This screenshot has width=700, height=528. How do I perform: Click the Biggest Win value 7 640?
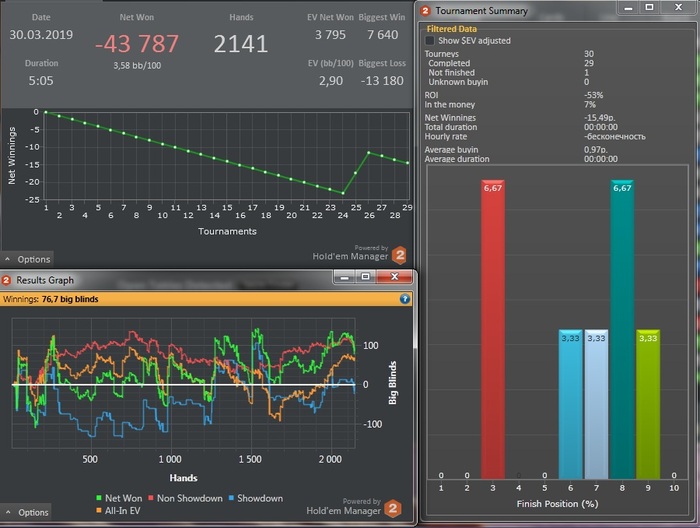point(383,35)
